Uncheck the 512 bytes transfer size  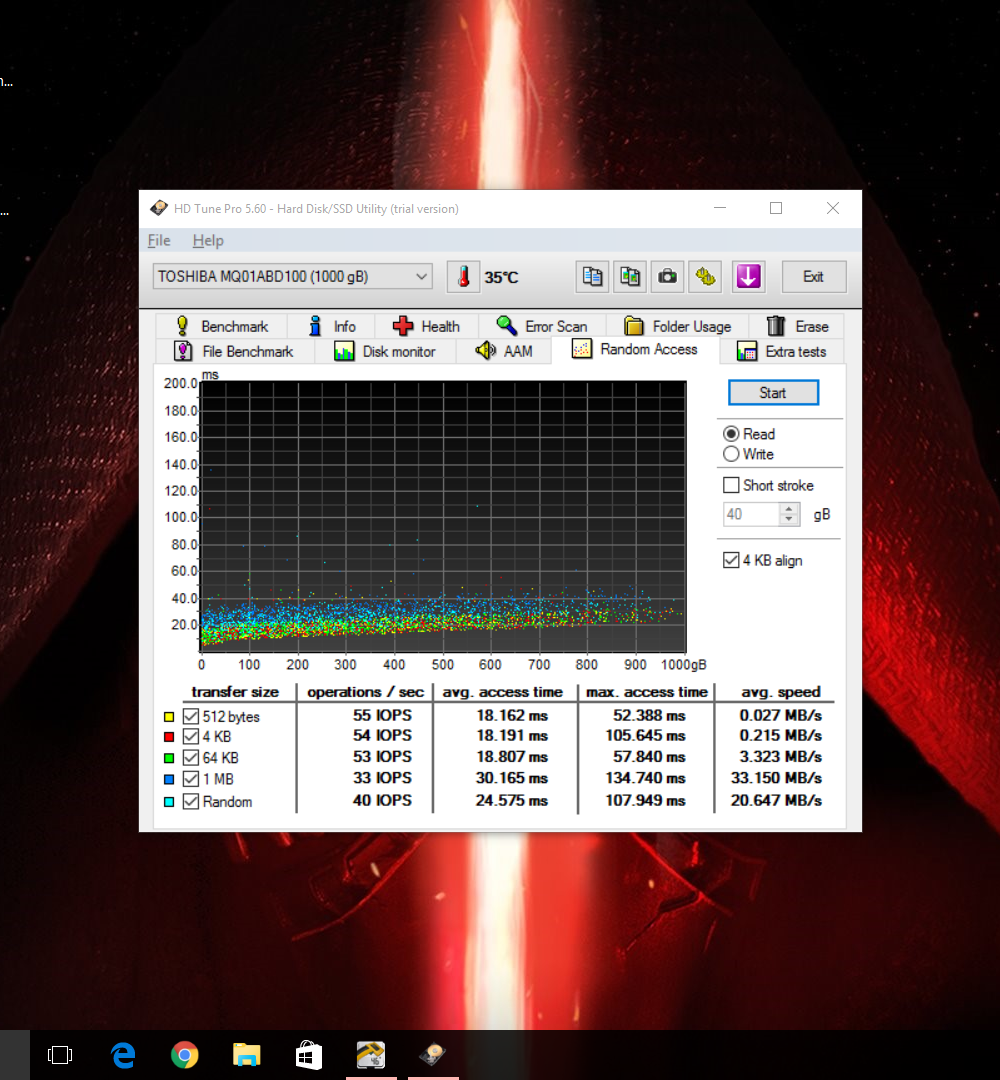click(191, 716)
